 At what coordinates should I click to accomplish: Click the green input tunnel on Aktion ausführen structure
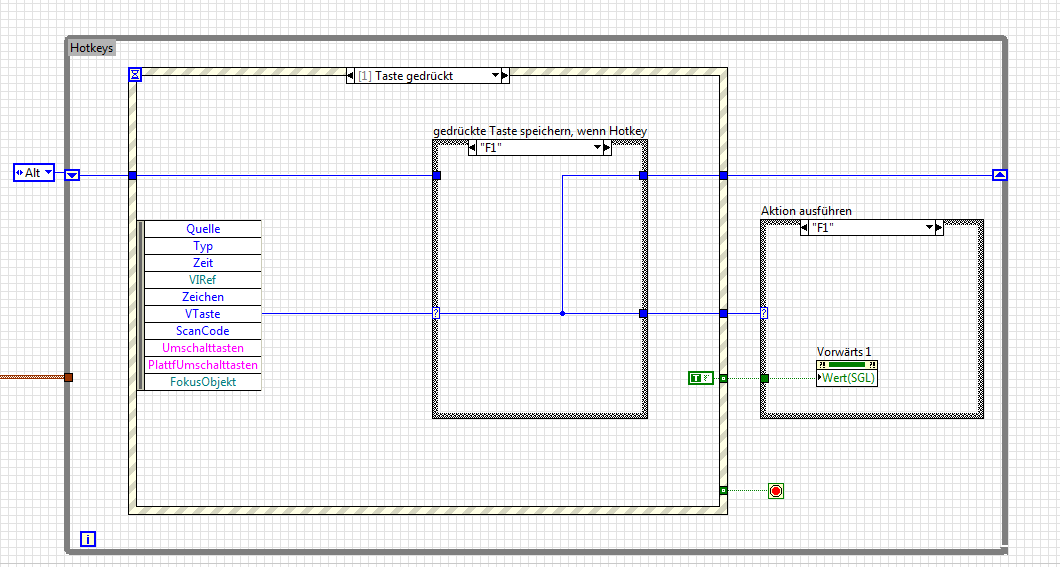tap(765, 378)
